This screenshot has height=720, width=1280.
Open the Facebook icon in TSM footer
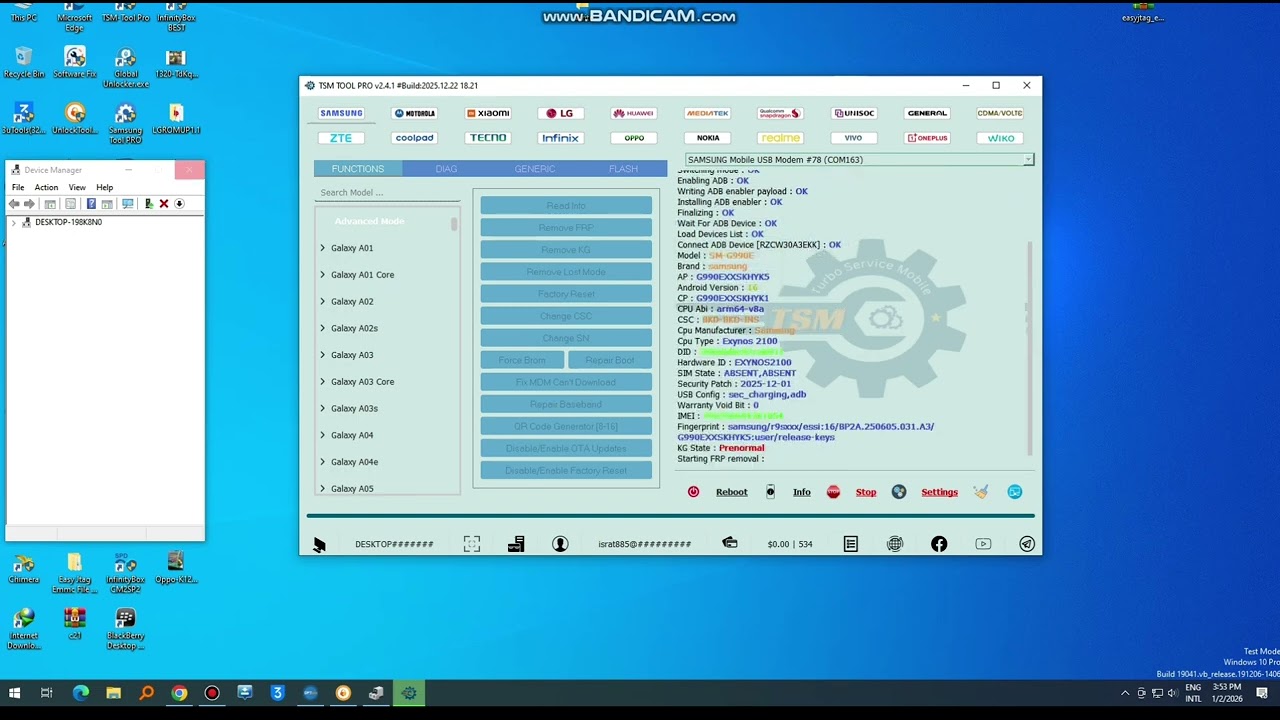tap(939, 544)
